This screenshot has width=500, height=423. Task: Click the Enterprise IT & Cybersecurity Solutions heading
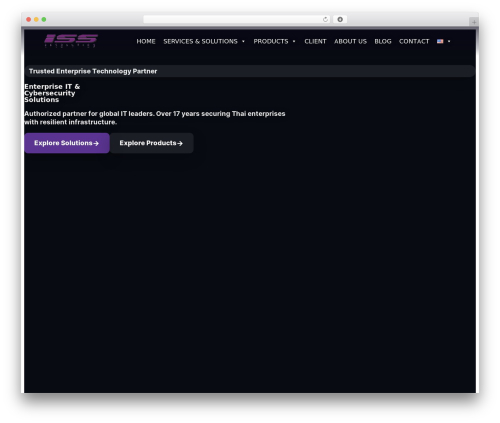point(52,93)
